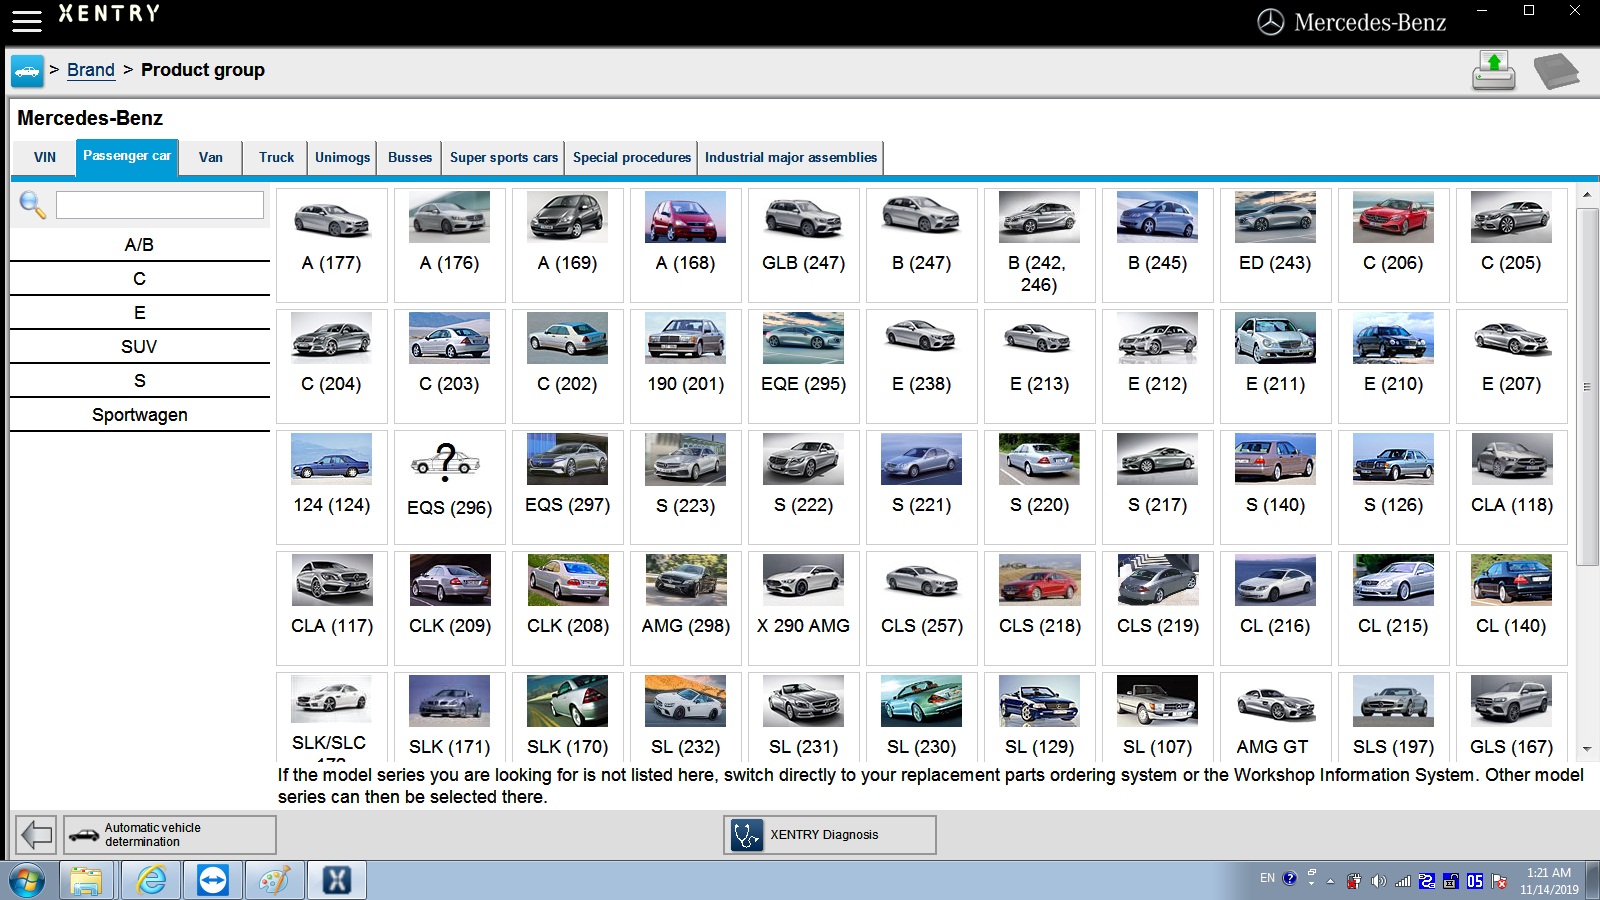The height and width of the screenshot is (900, 1600).
Task: Filter by E class category
Action: [140, 313]
